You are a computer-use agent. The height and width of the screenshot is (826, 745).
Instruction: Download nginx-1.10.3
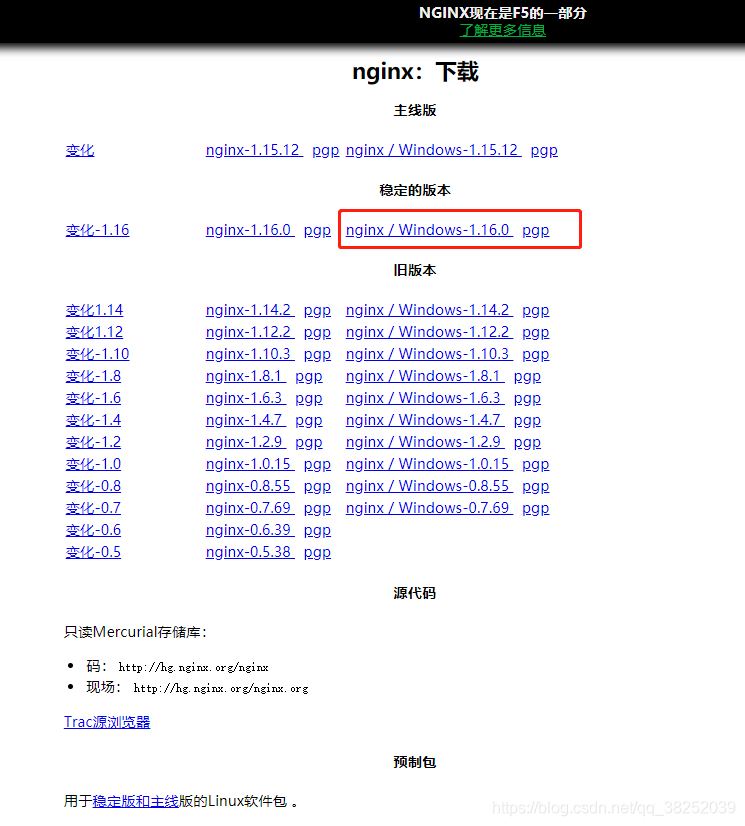(250, 354)
